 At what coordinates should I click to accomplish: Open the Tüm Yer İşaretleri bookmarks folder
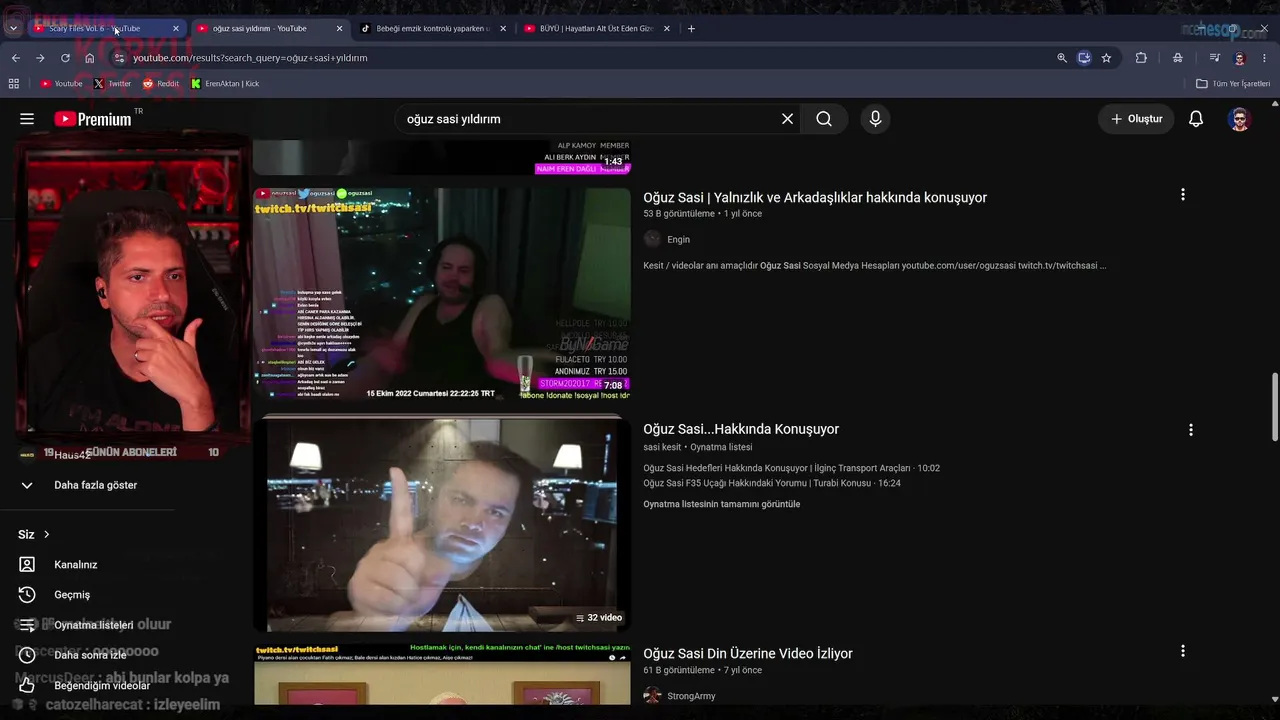tap(1233, 84)
